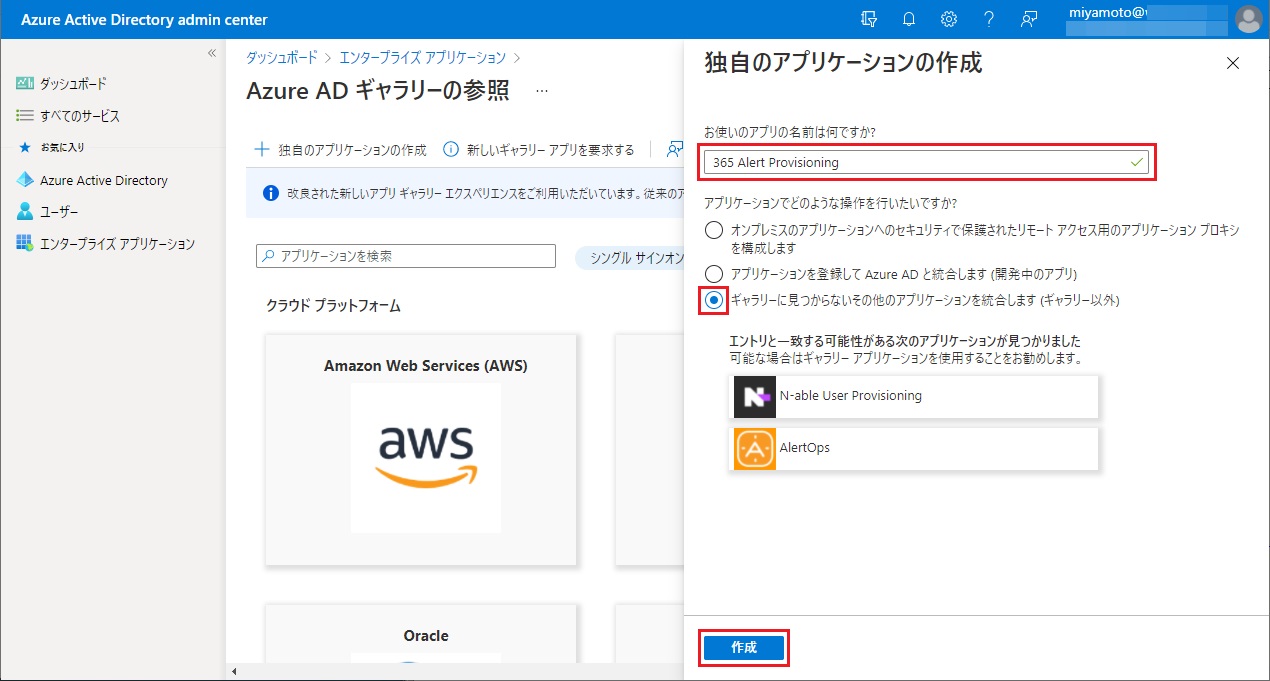Click the アプリケーションを検索 search box
Image resolution: width=1270 pixels, height=681 pixels.
click(406, 256)
